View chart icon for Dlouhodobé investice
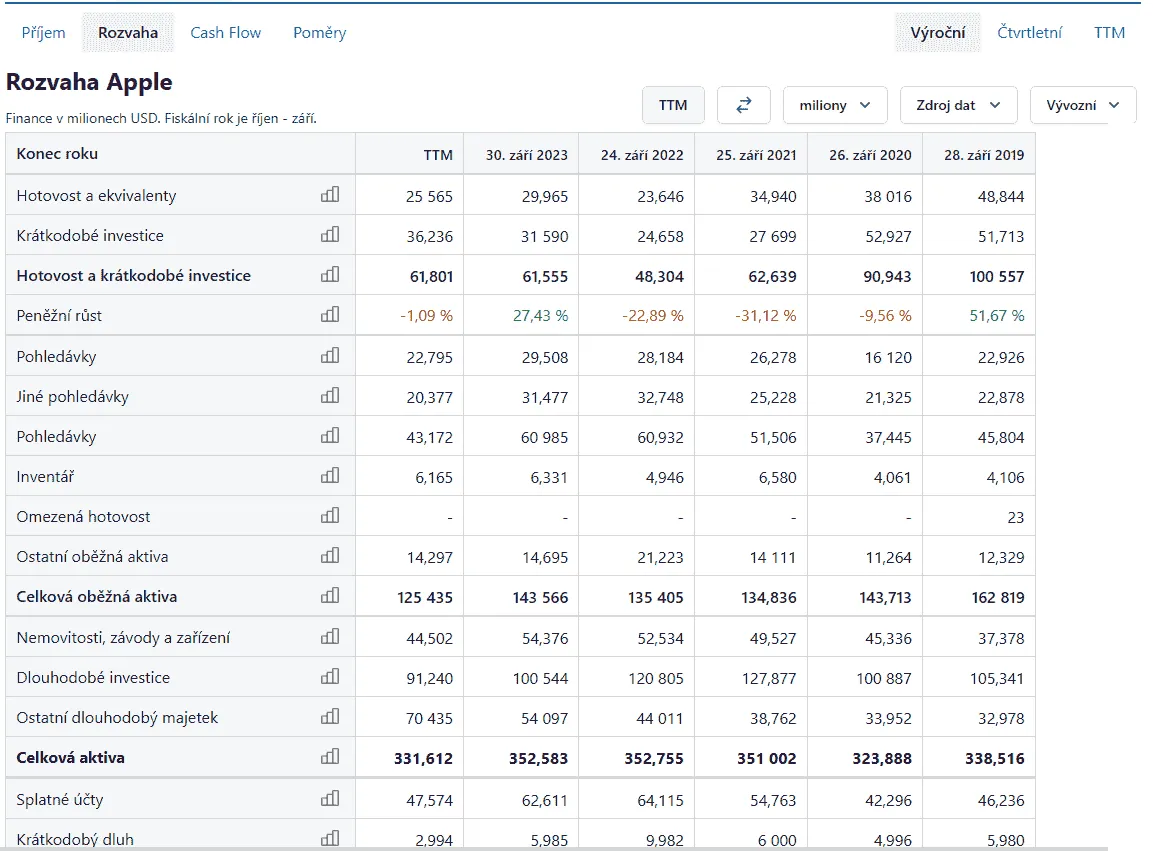 [x=330, y=677]
